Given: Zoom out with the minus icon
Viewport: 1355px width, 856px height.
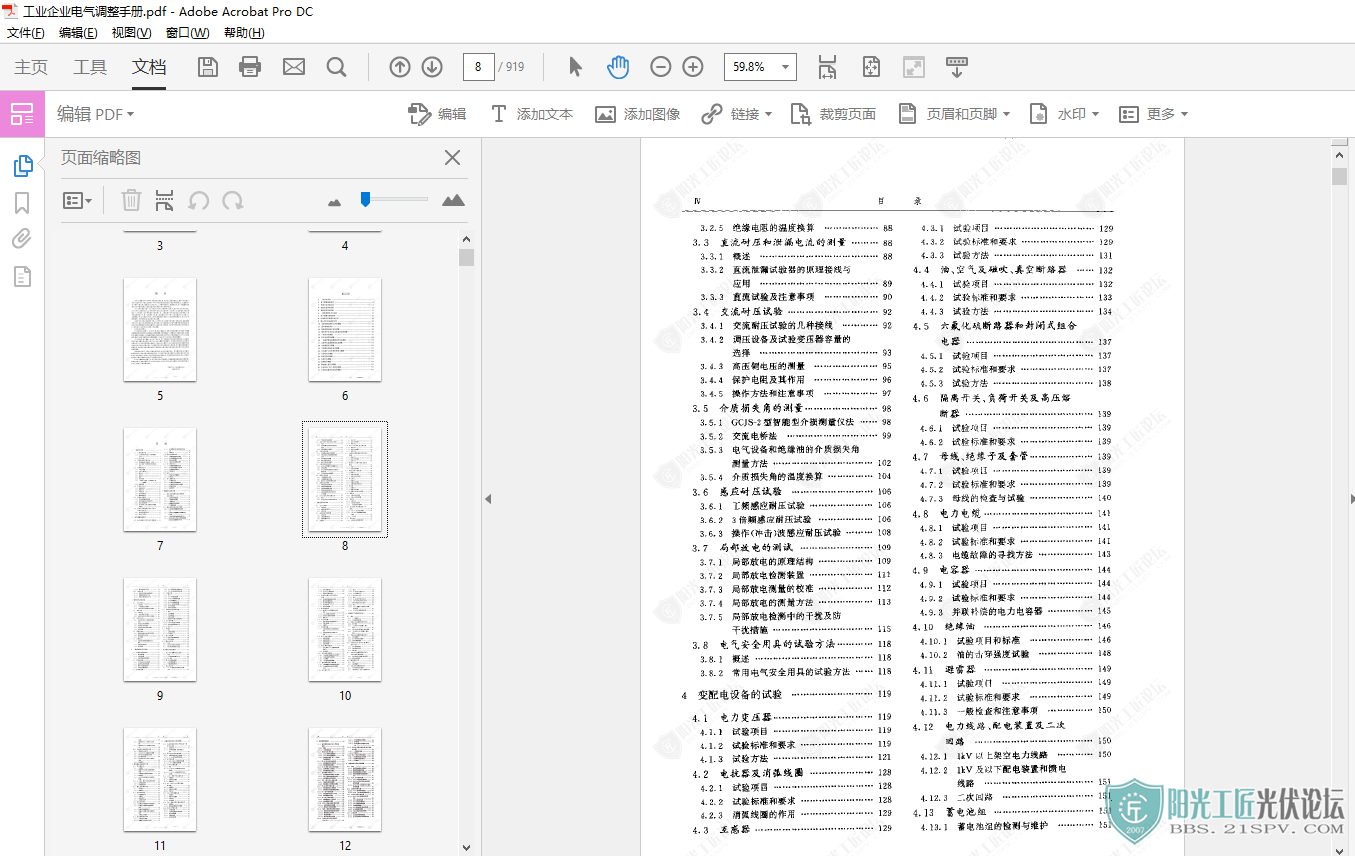Looking at the screenshot, I should (661, 67).
